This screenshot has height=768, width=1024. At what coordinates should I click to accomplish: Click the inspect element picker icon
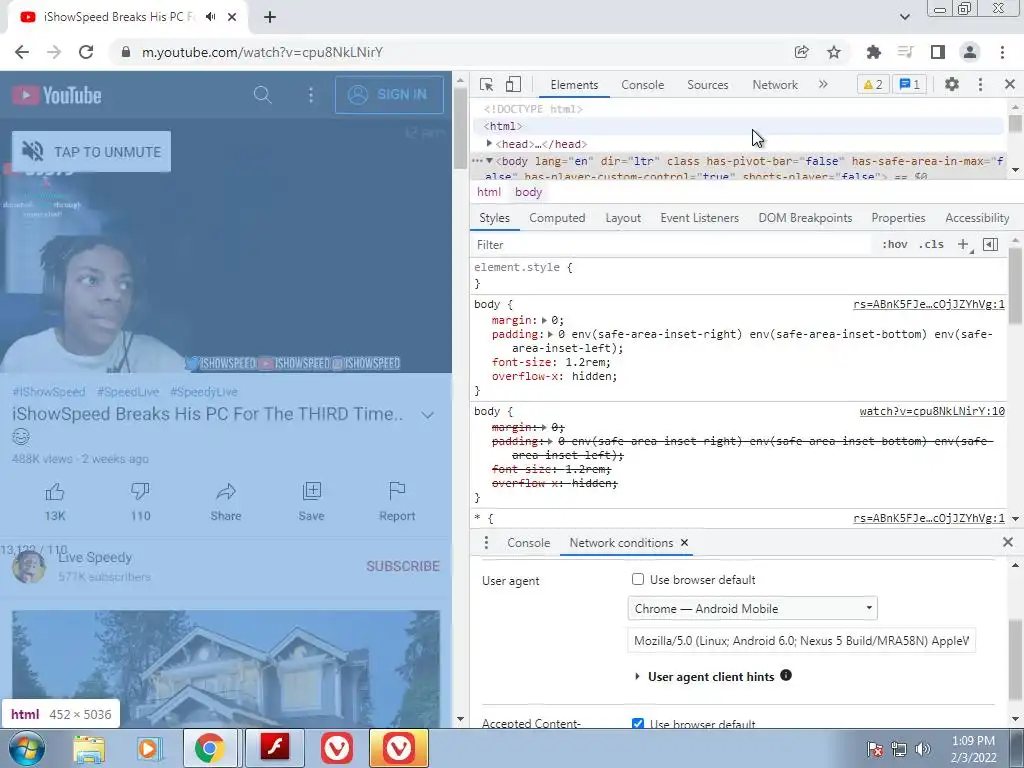coord(486,84)
